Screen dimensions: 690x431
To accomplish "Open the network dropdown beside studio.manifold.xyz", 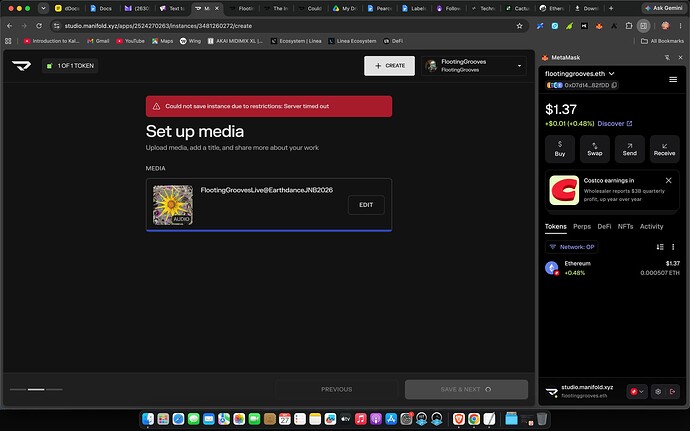I will (637, 391).
